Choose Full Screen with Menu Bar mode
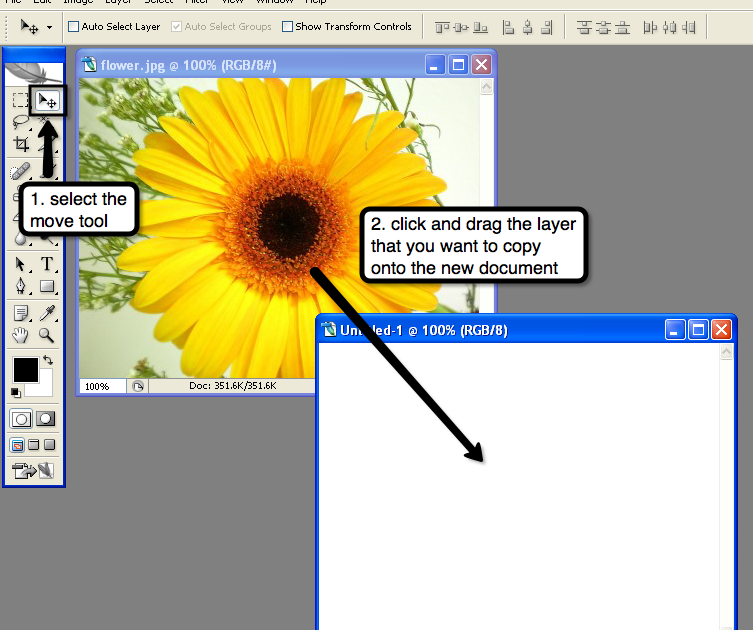Image resolution: width=753 pixels, height=630 pixels. pyautogui.click(x=34, y=445)
